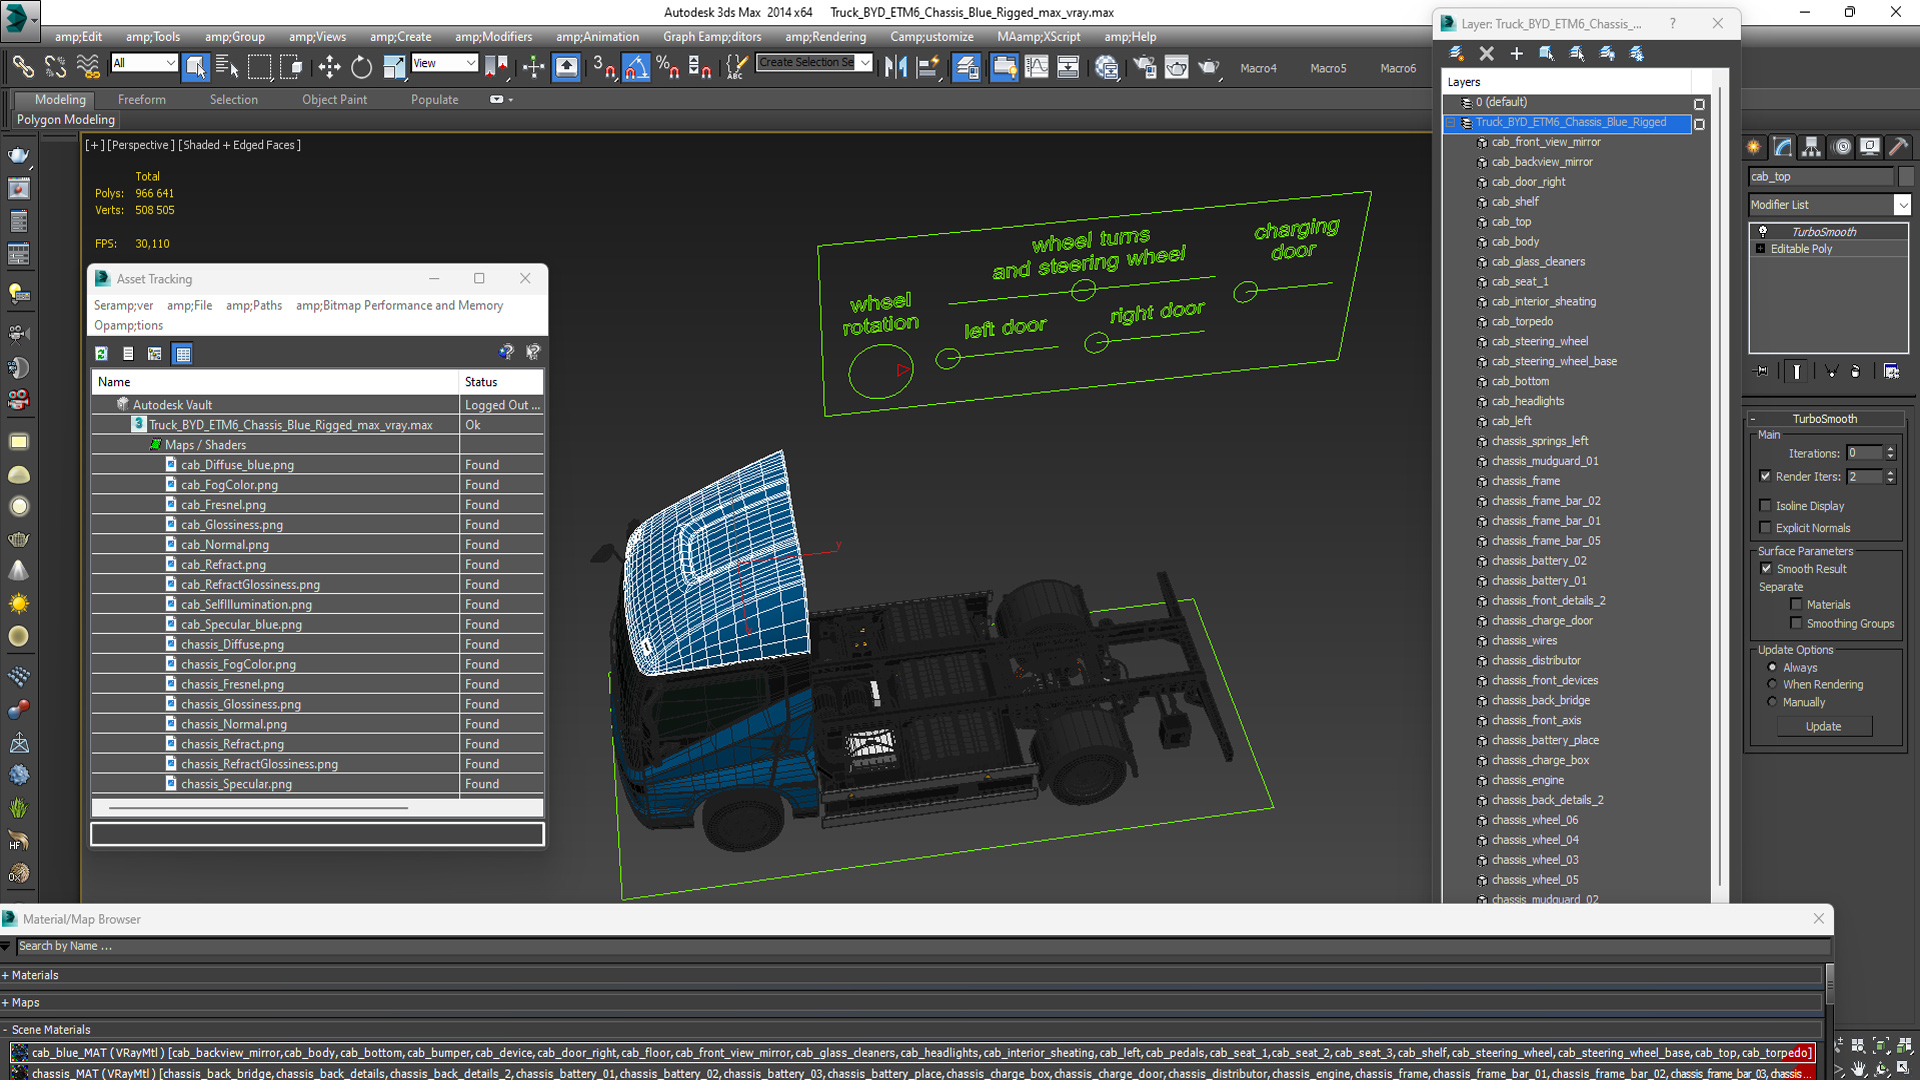The image size is (1920, 1080).
Task: Click the TurboSmooth Update button
Action: pyautogui.click(x=1823, y=726)
